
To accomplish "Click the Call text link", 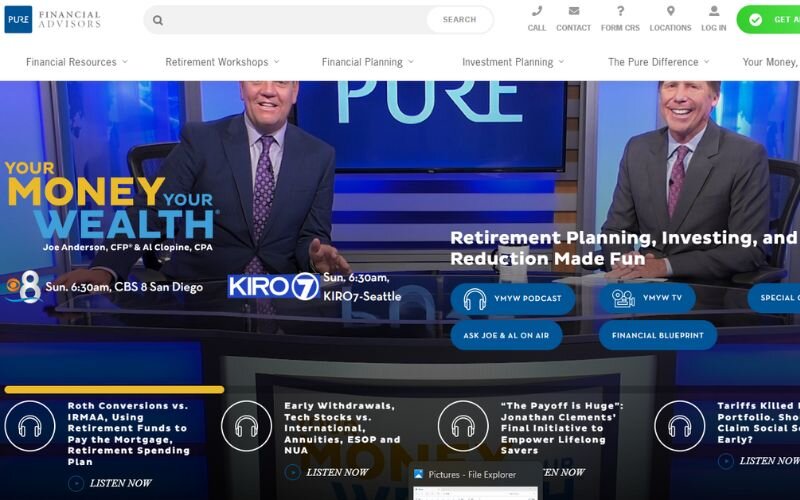I will [537, 28].
